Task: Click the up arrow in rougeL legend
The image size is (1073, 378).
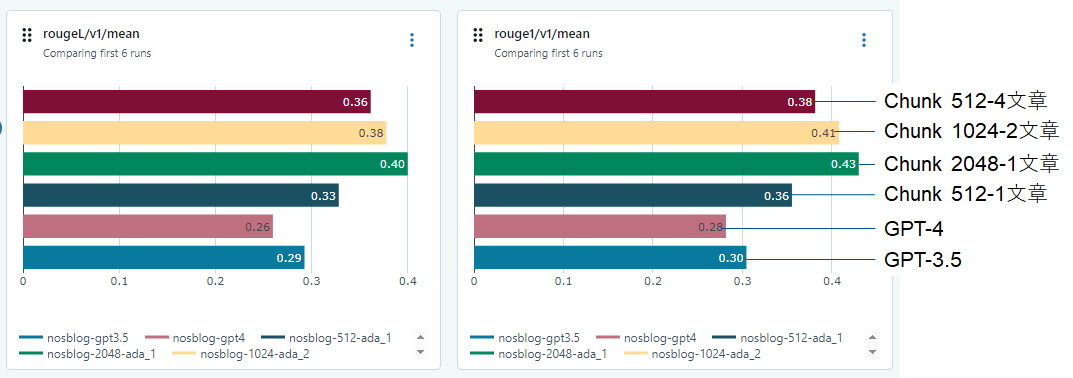Action: point(420,338)
